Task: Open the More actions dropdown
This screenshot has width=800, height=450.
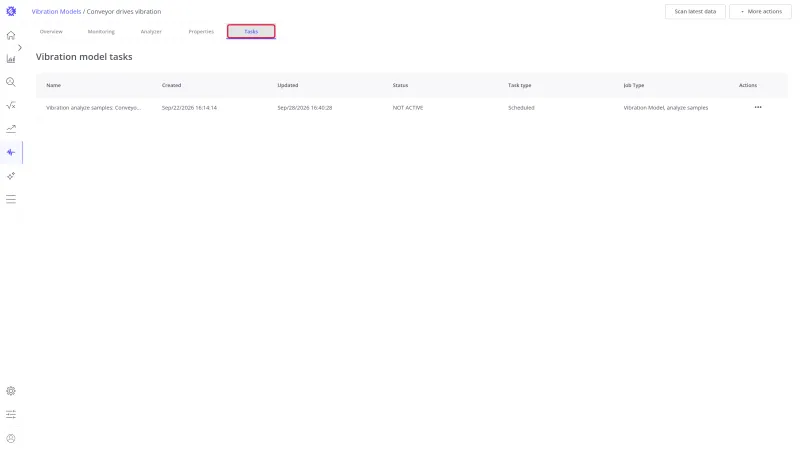Action: tap(760, 11)
